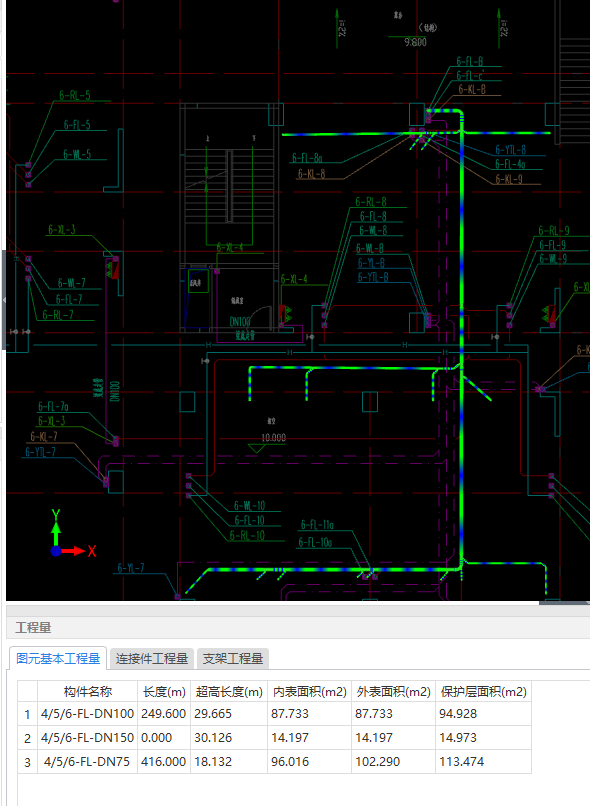Click the 6-FL-5 riser label
This screenshot has width=590, height=806.
pyautogui.click(x=77, y=125)
